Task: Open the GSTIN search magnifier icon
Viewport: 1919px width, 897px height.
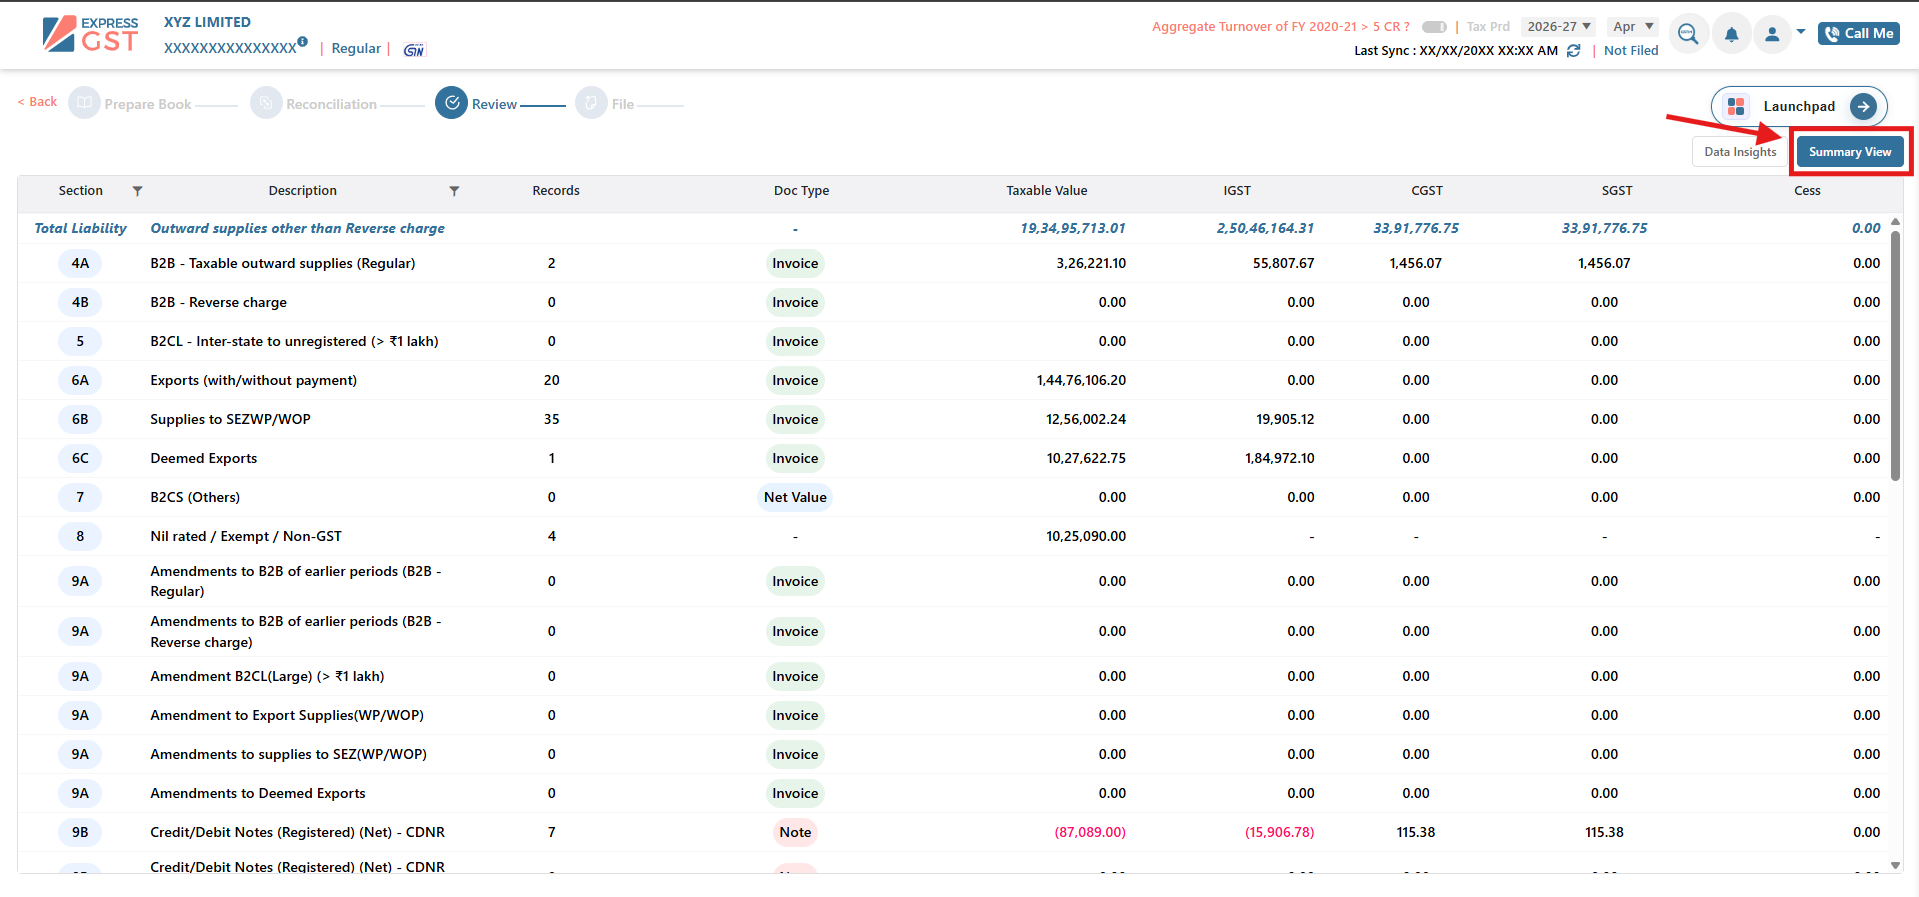Action: pos(1688,34)
